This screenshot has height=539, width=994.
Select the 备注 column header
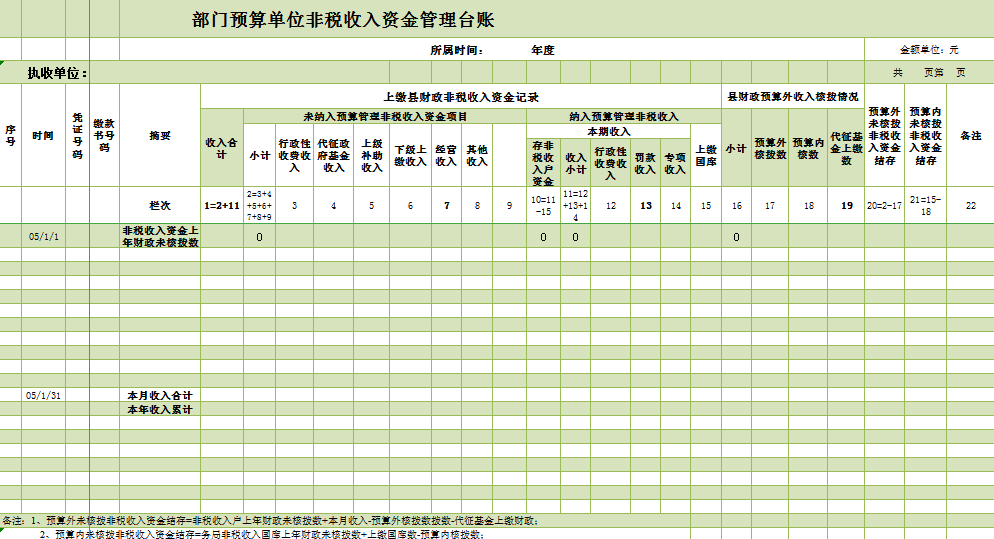pyautogui.click(x=971, y=136)
